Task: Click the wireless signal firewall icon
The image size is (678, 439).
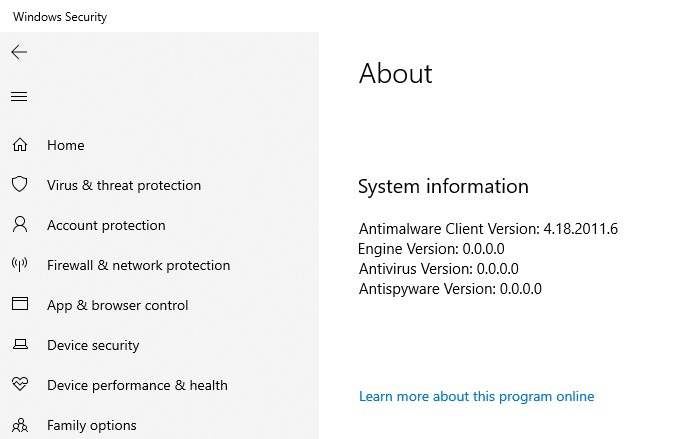Action: click(x=19, y=265)
